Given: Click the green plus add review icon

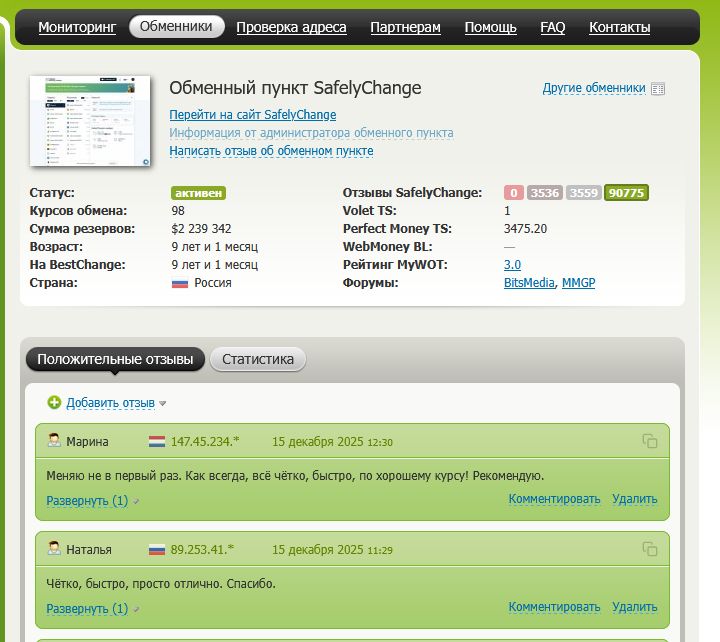Looking at the screenshot, I should [x=54, y=402].
